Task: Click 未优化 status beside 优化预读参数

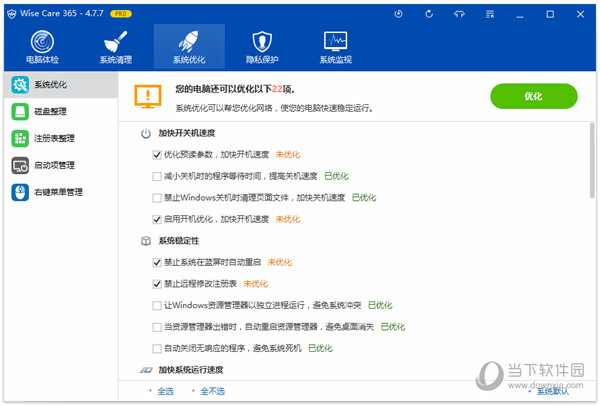Action: (288, 155)
